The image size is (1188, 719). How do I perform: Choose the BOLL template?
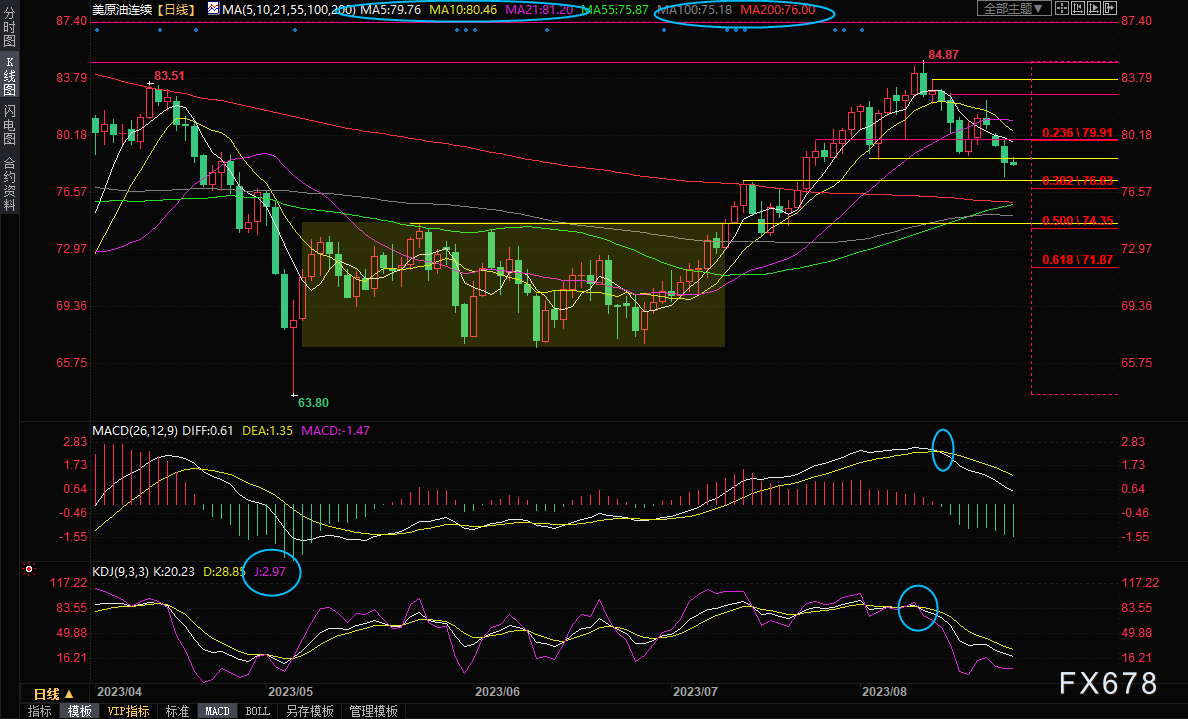pos(258,711)
